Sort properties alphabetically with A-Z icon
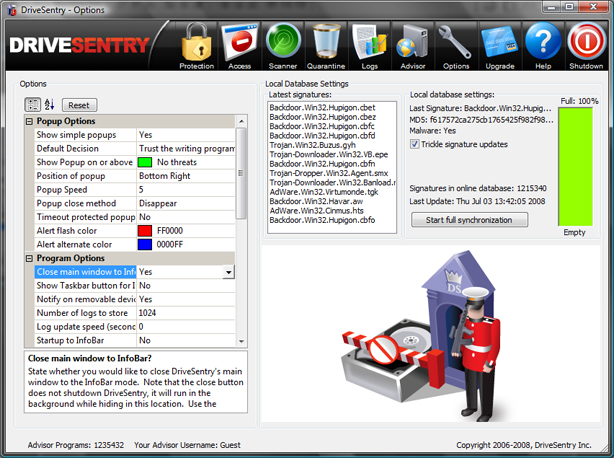Screen dimensions: 614x458 click(x=49, y=105)
